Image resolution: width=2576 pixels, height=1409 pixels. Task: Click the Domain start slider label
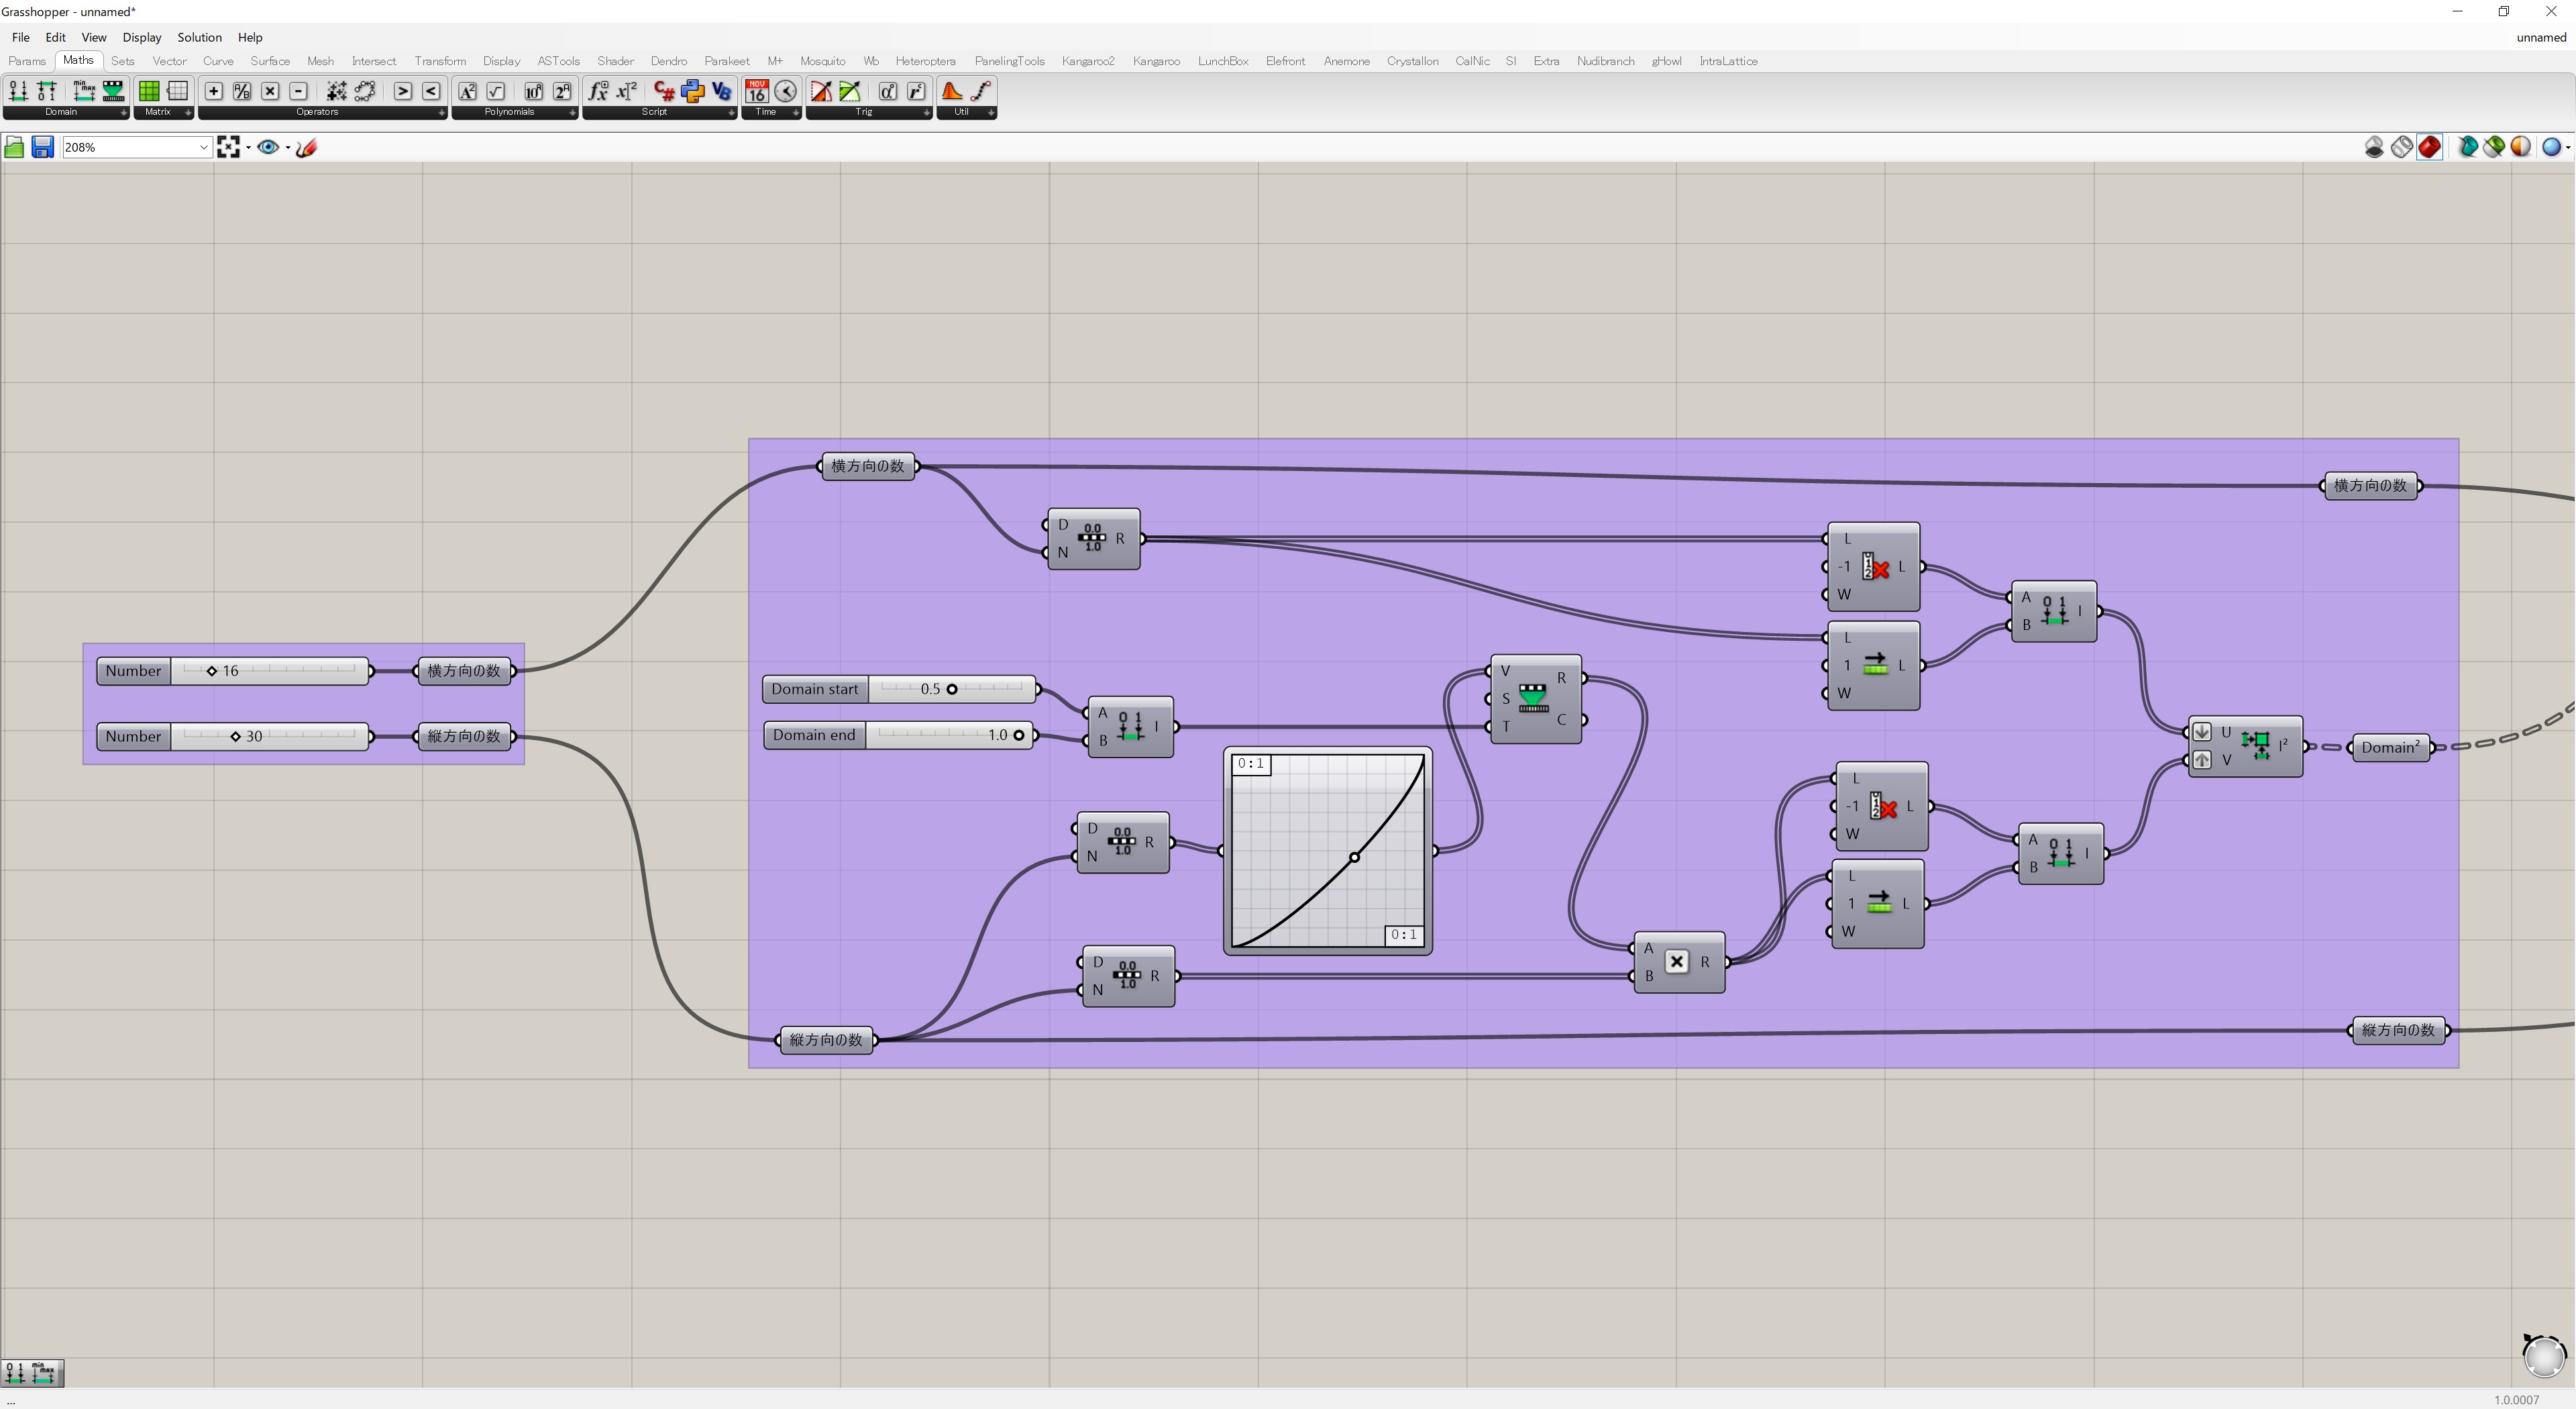814,689
